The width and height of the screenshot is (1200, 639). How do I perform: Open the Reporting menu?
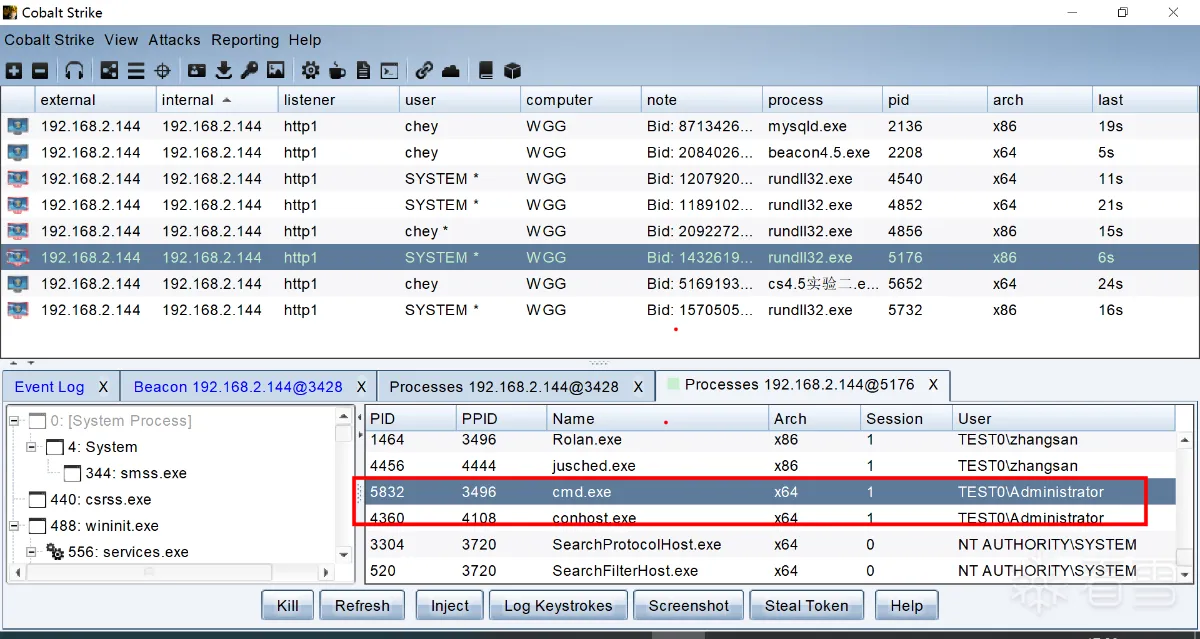pyautogui.click(x=245, y=40)
